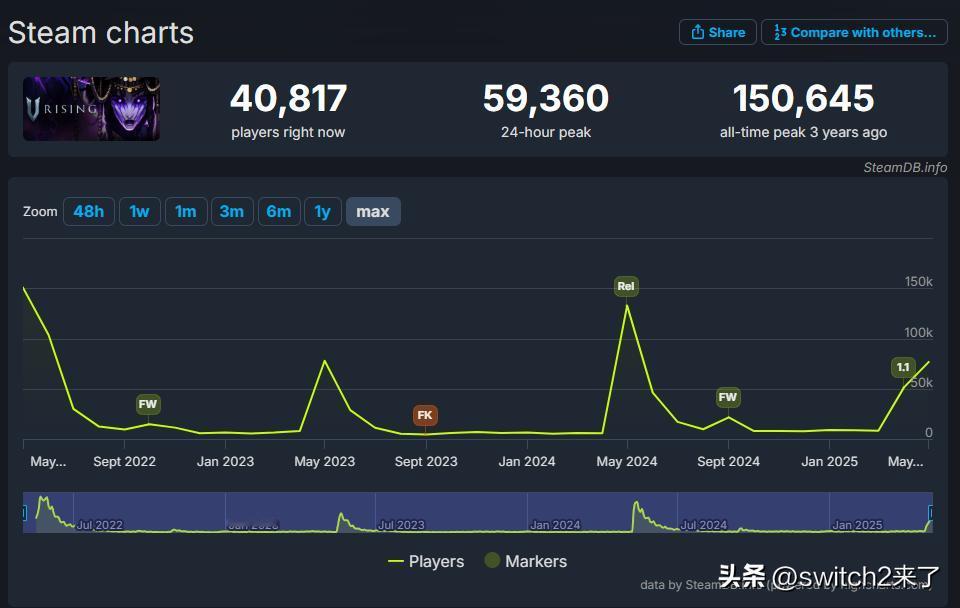
Task: Click the May 2024 axis label
Action: tap(627, 462)
